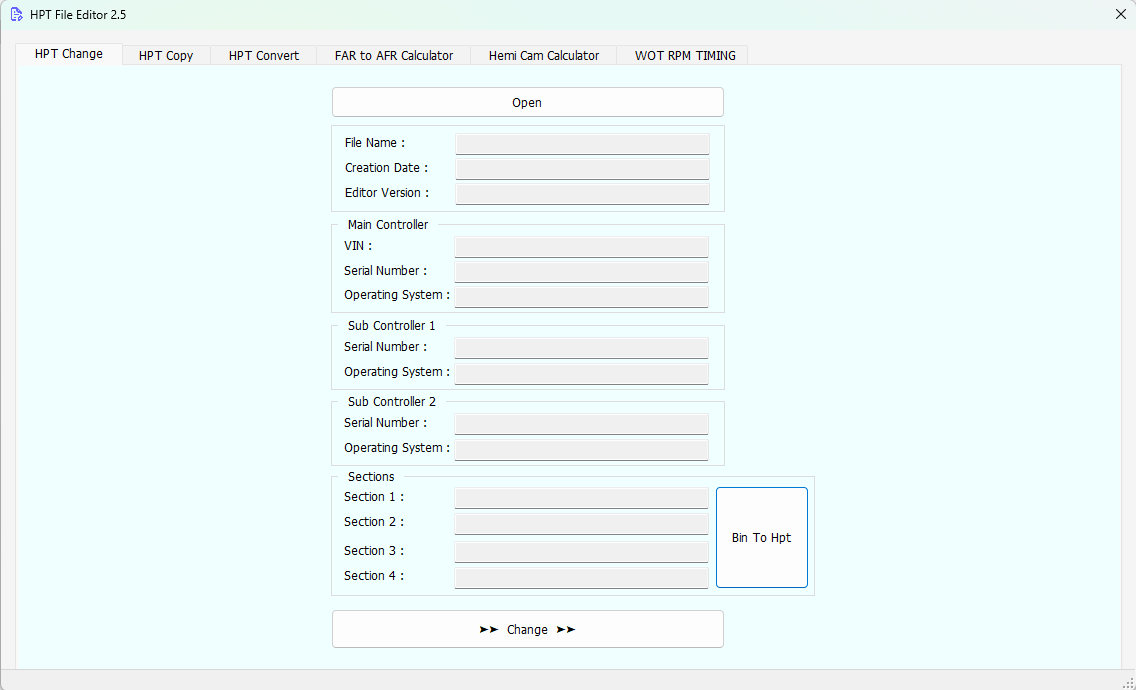This screenshot has width=1136, height=690.
Task: Click the Section 1 field
Action: pos(581,498)
